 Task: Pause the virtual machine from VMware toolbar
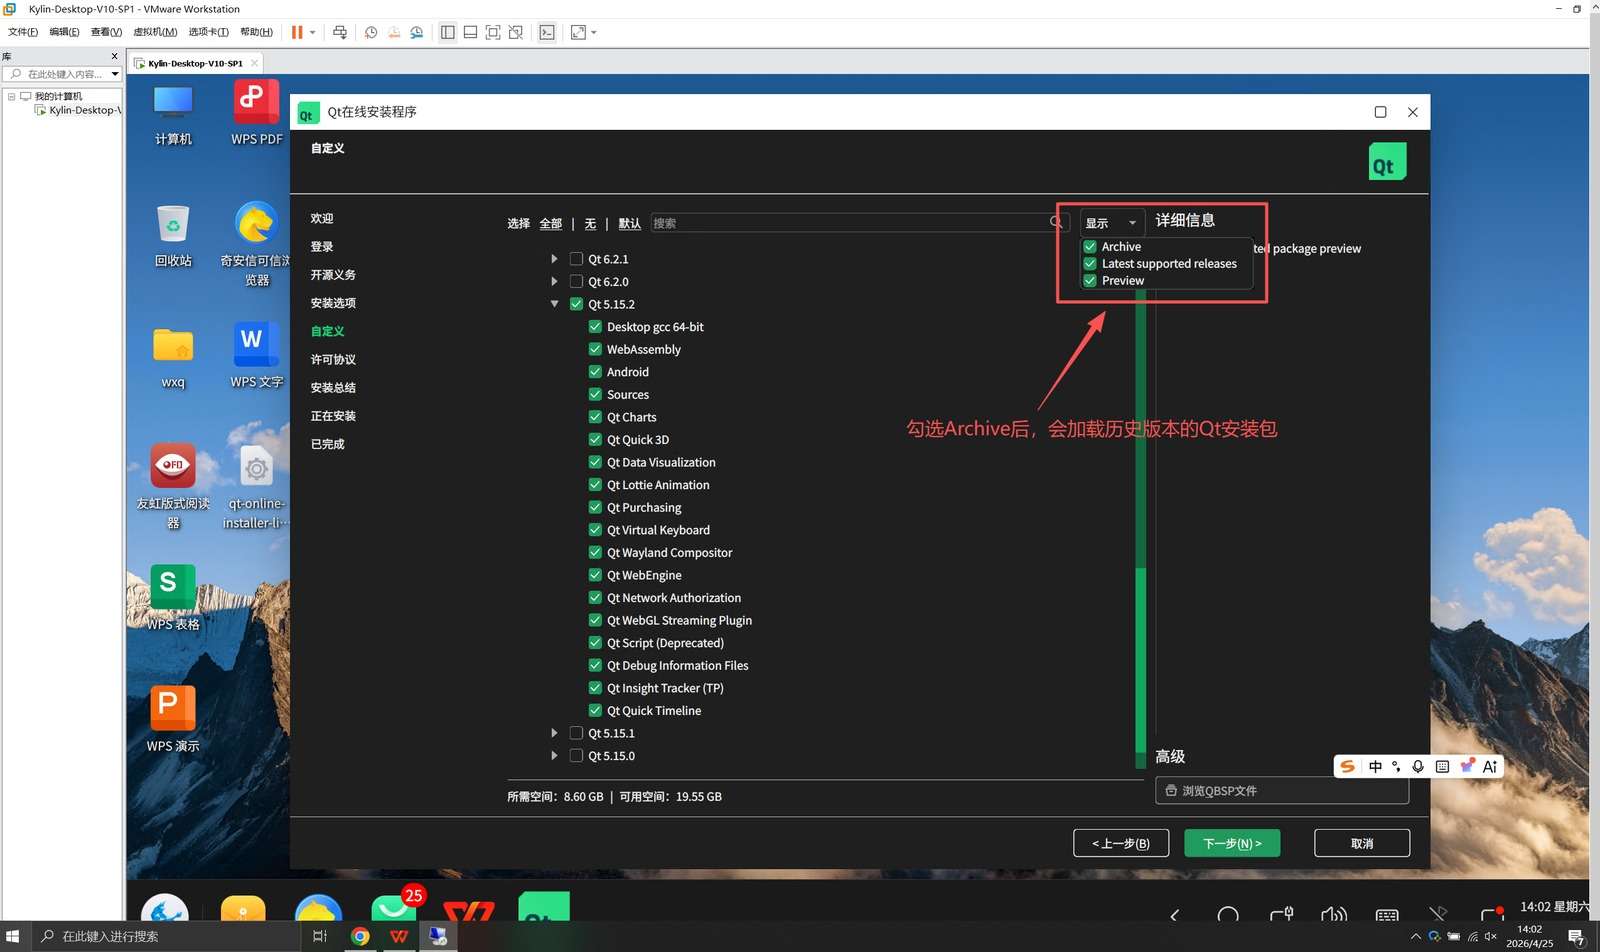[297, 32]
